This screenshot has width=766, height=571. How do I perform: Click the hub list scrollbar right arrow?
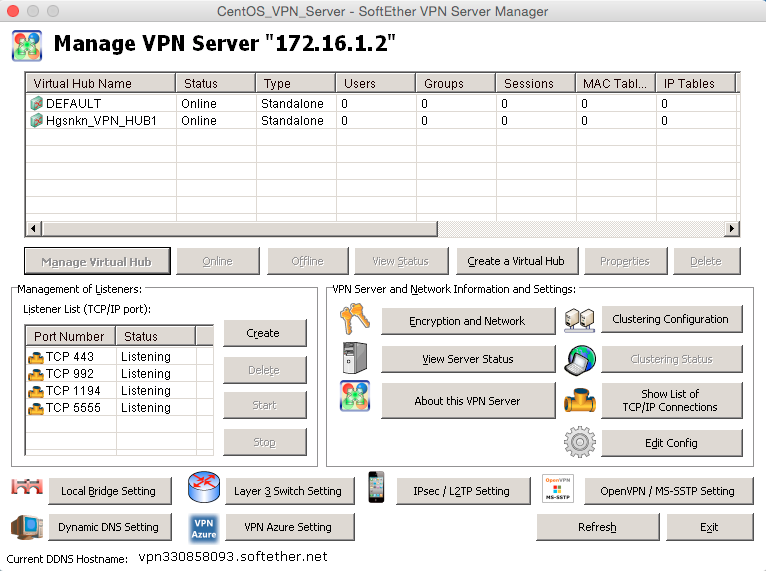point(731,229)
